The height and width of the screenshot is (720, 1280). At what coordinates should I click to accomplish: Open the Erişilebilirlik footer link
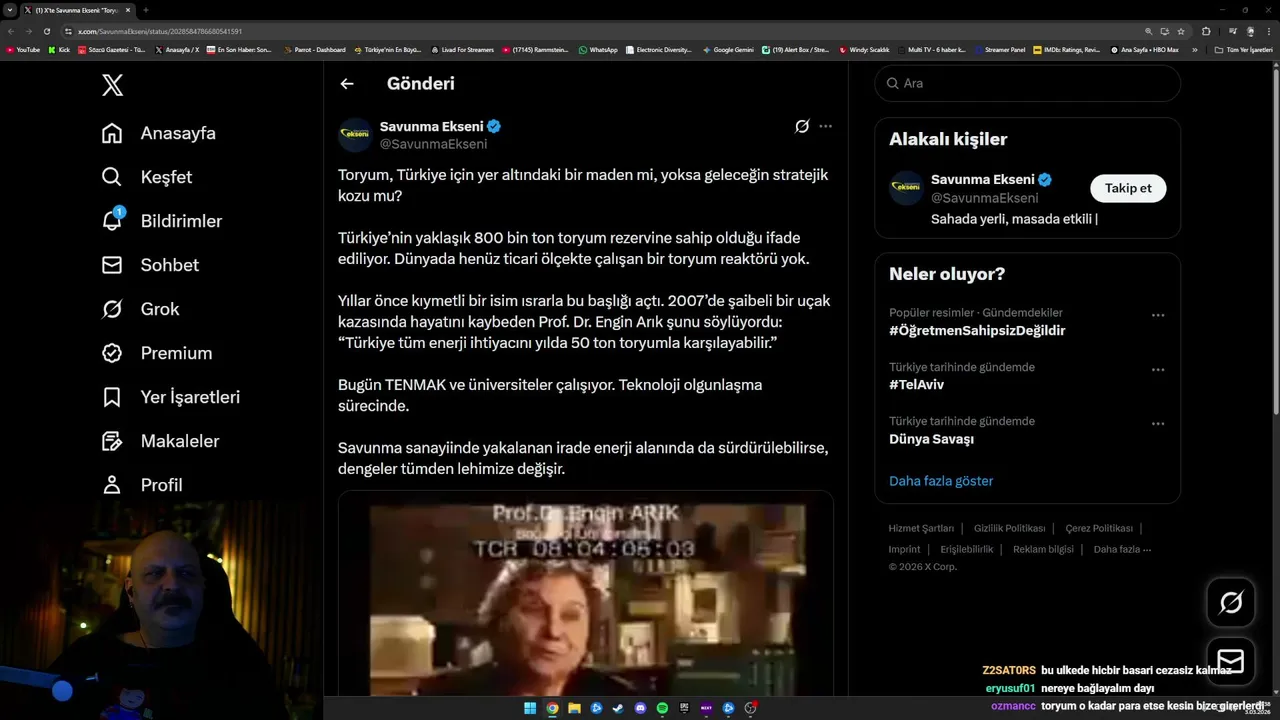[x=967, y=549]
